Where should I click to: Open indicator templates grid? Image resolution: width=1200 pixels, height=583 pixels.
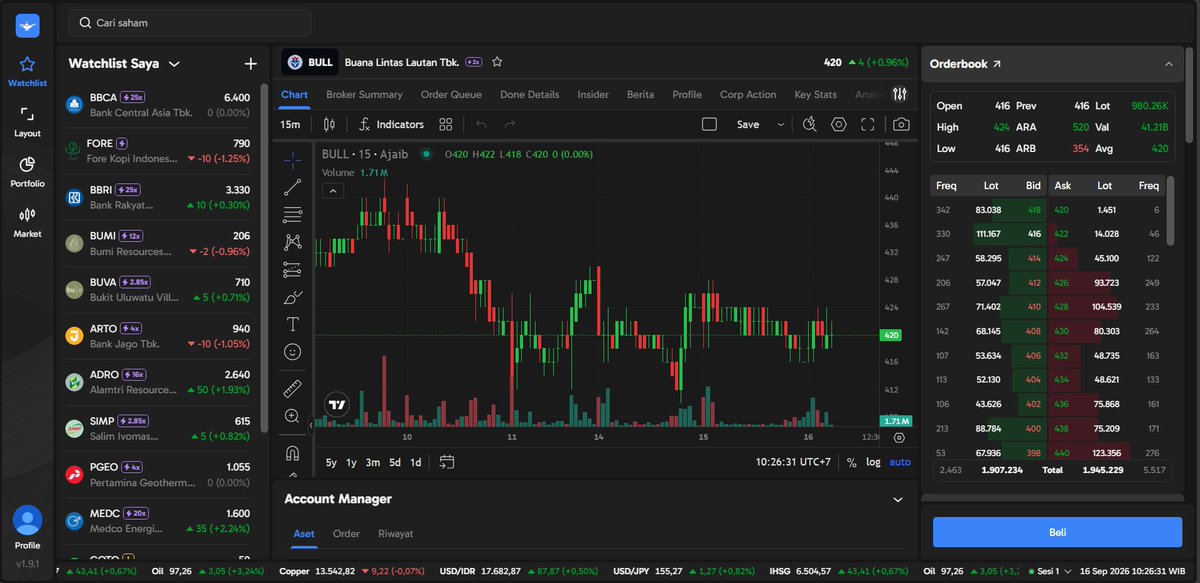tap(446, 124)
